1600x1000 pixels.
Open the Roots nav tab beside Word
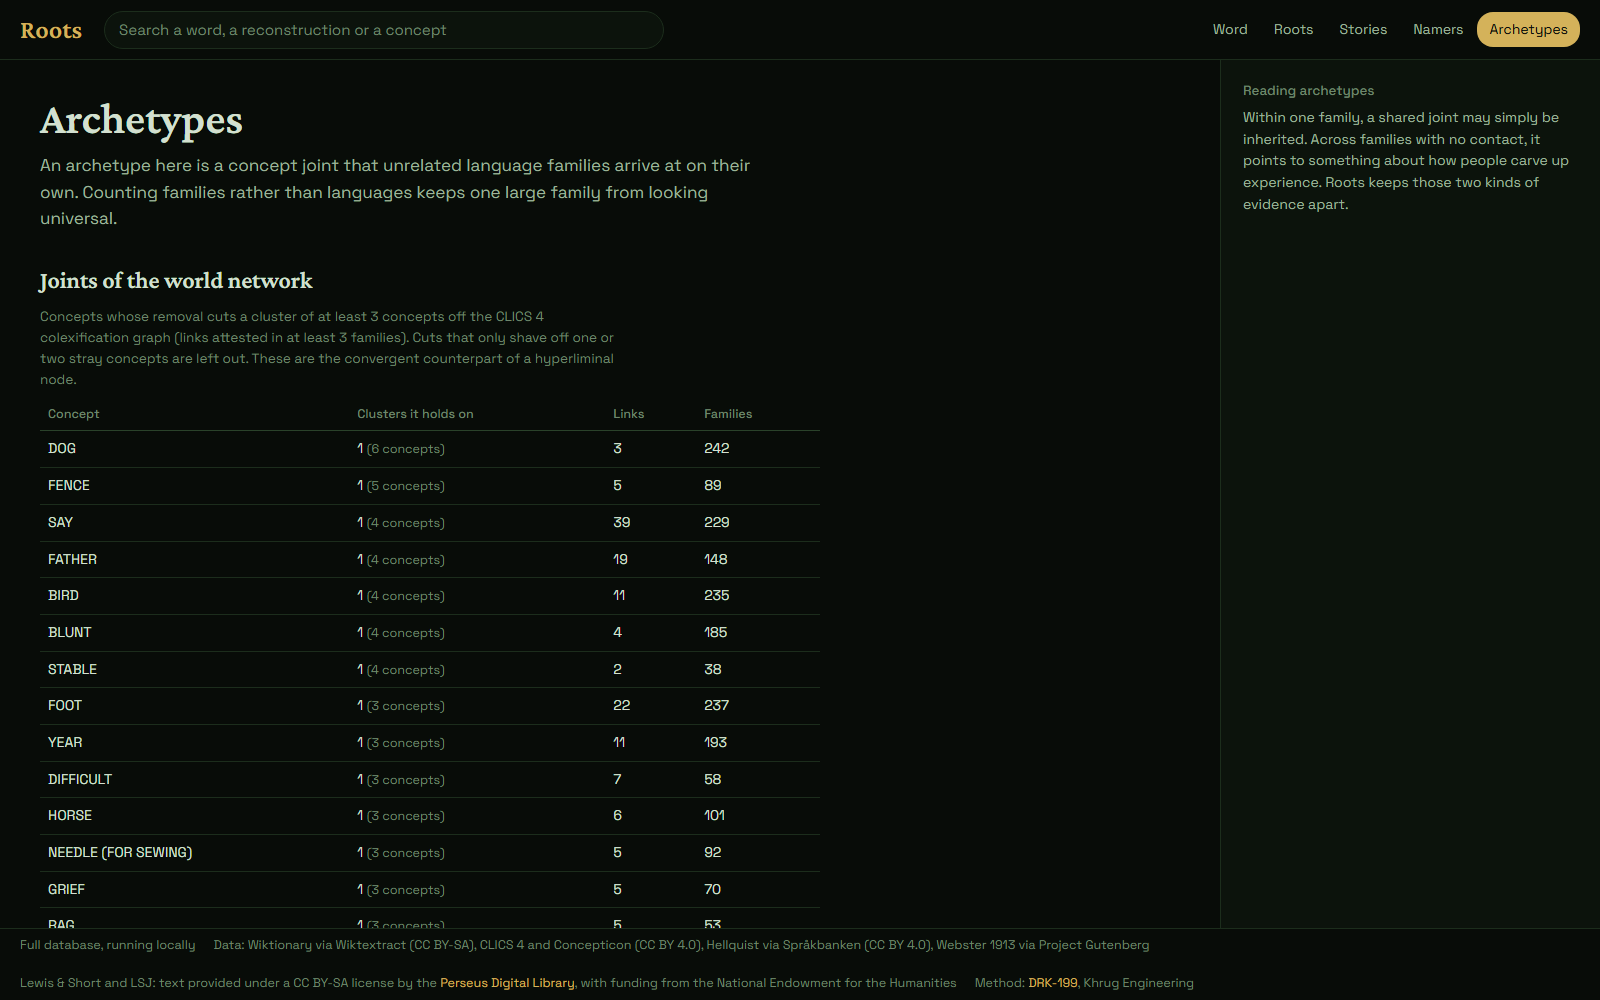tap(1293, 29)
